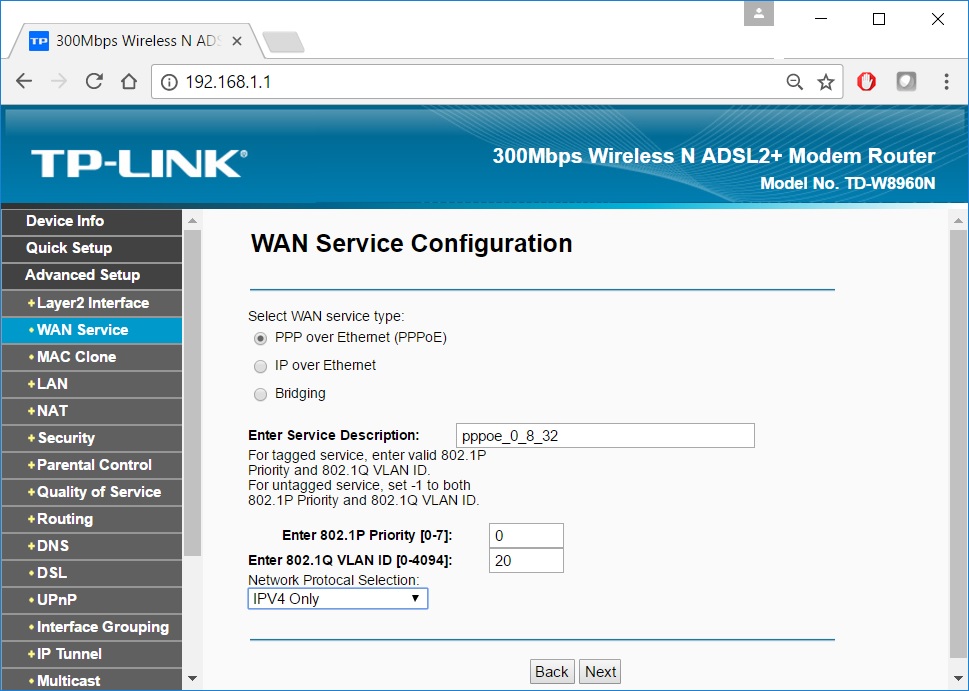Screen dimensions: 969x691
Task: Open Device Info page
Action: point(91,221)
